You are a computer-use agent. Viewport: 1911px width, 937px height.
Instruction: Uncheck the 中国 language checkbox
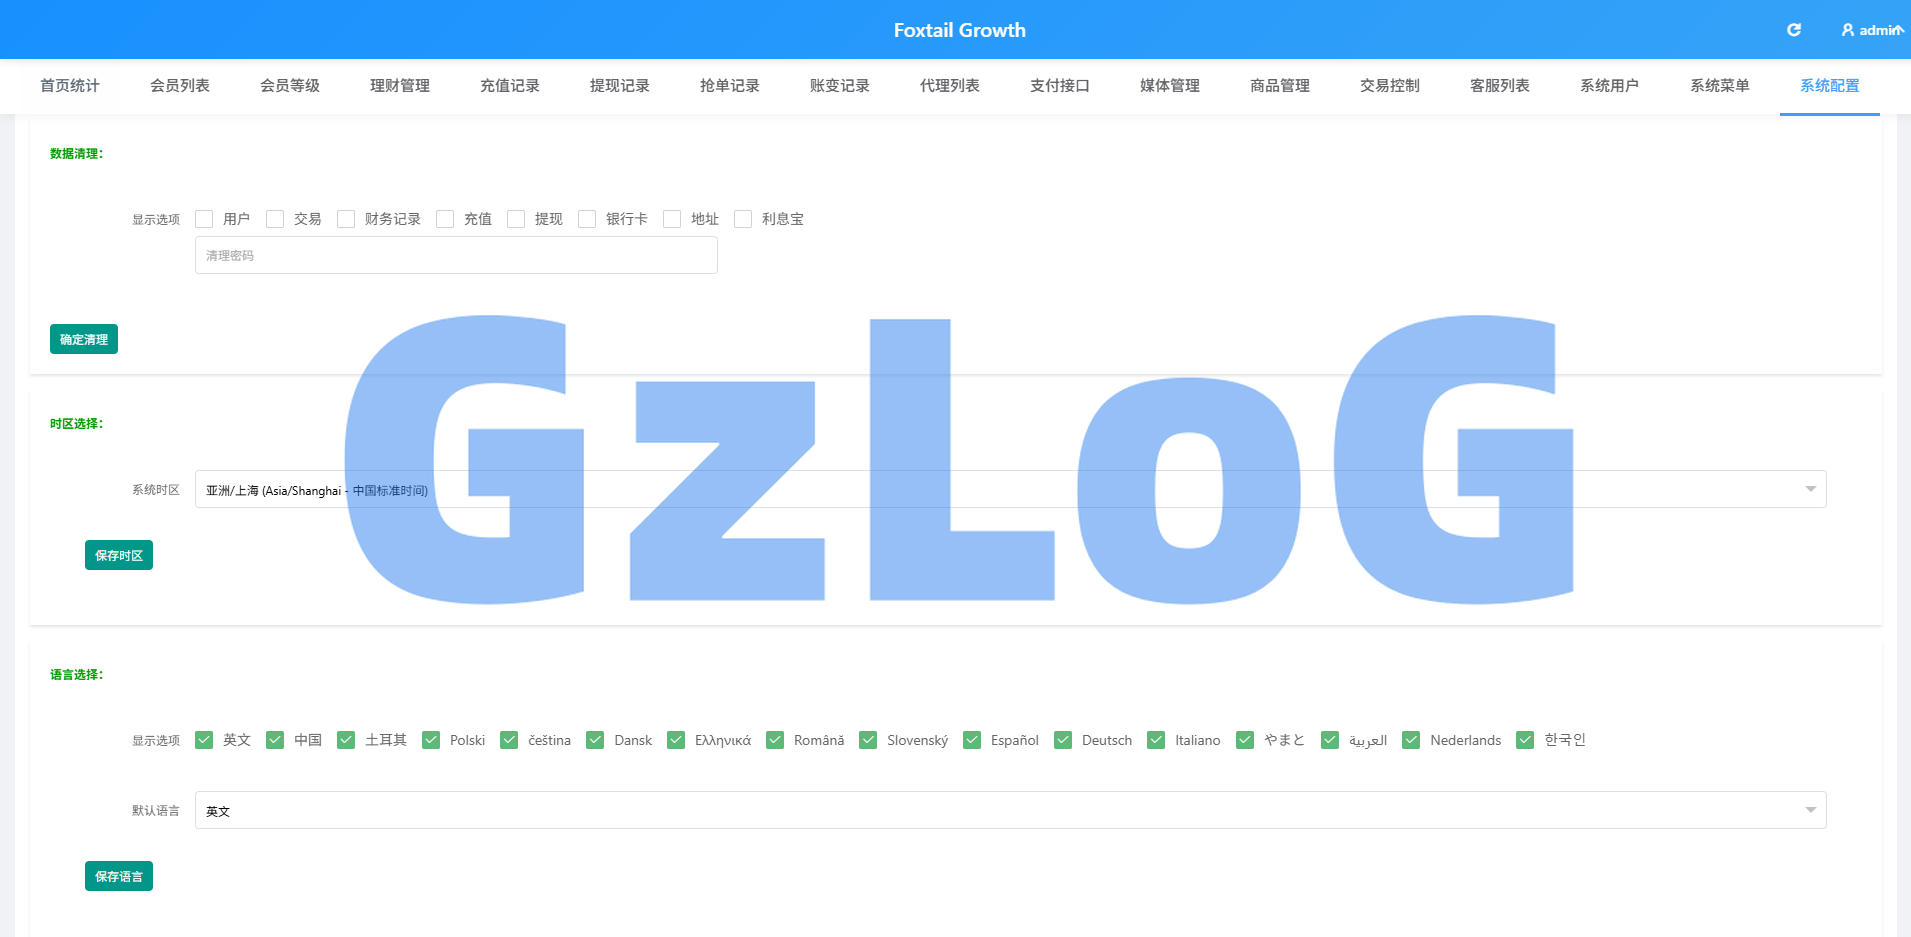click(x=275, y=740)
